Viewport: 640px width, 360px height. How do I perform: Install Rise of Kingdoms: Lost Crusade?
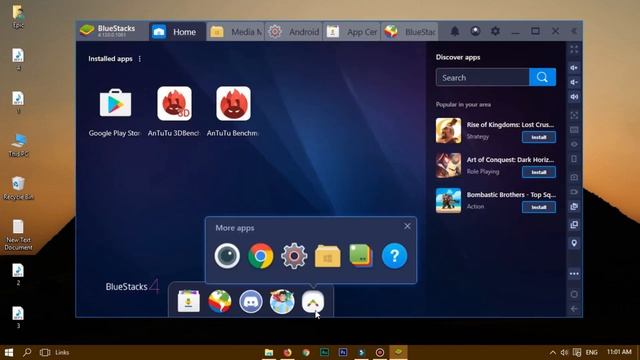pyautogui.click(x=539, y=137)
